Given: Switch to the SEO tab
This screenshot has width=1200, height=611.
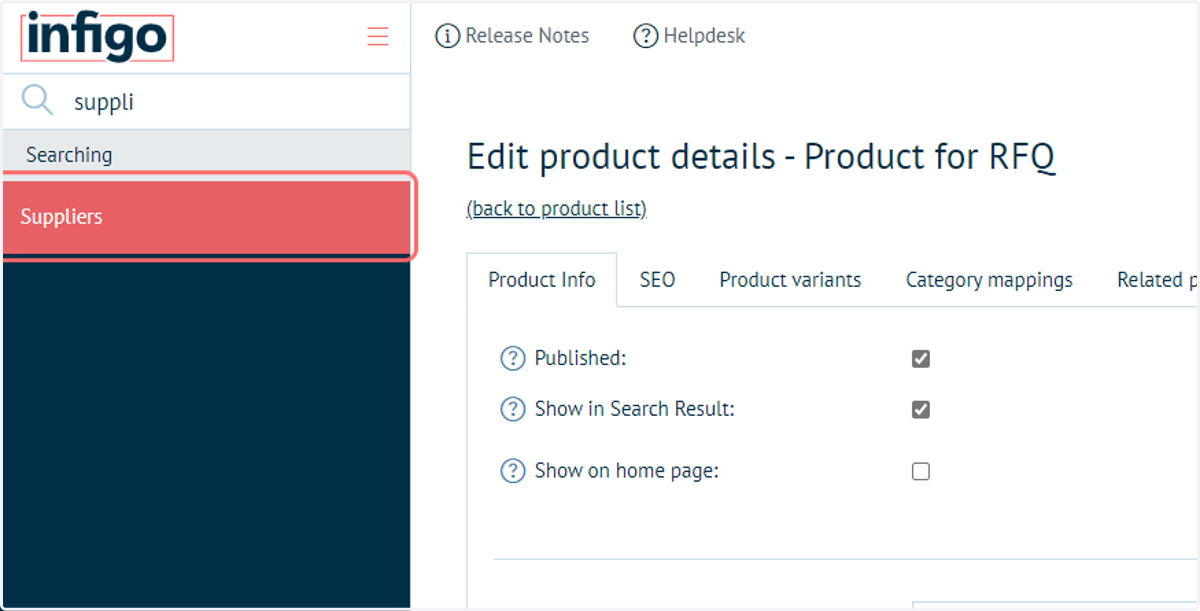Looking at the screenshot, I should tap(657, 280).
